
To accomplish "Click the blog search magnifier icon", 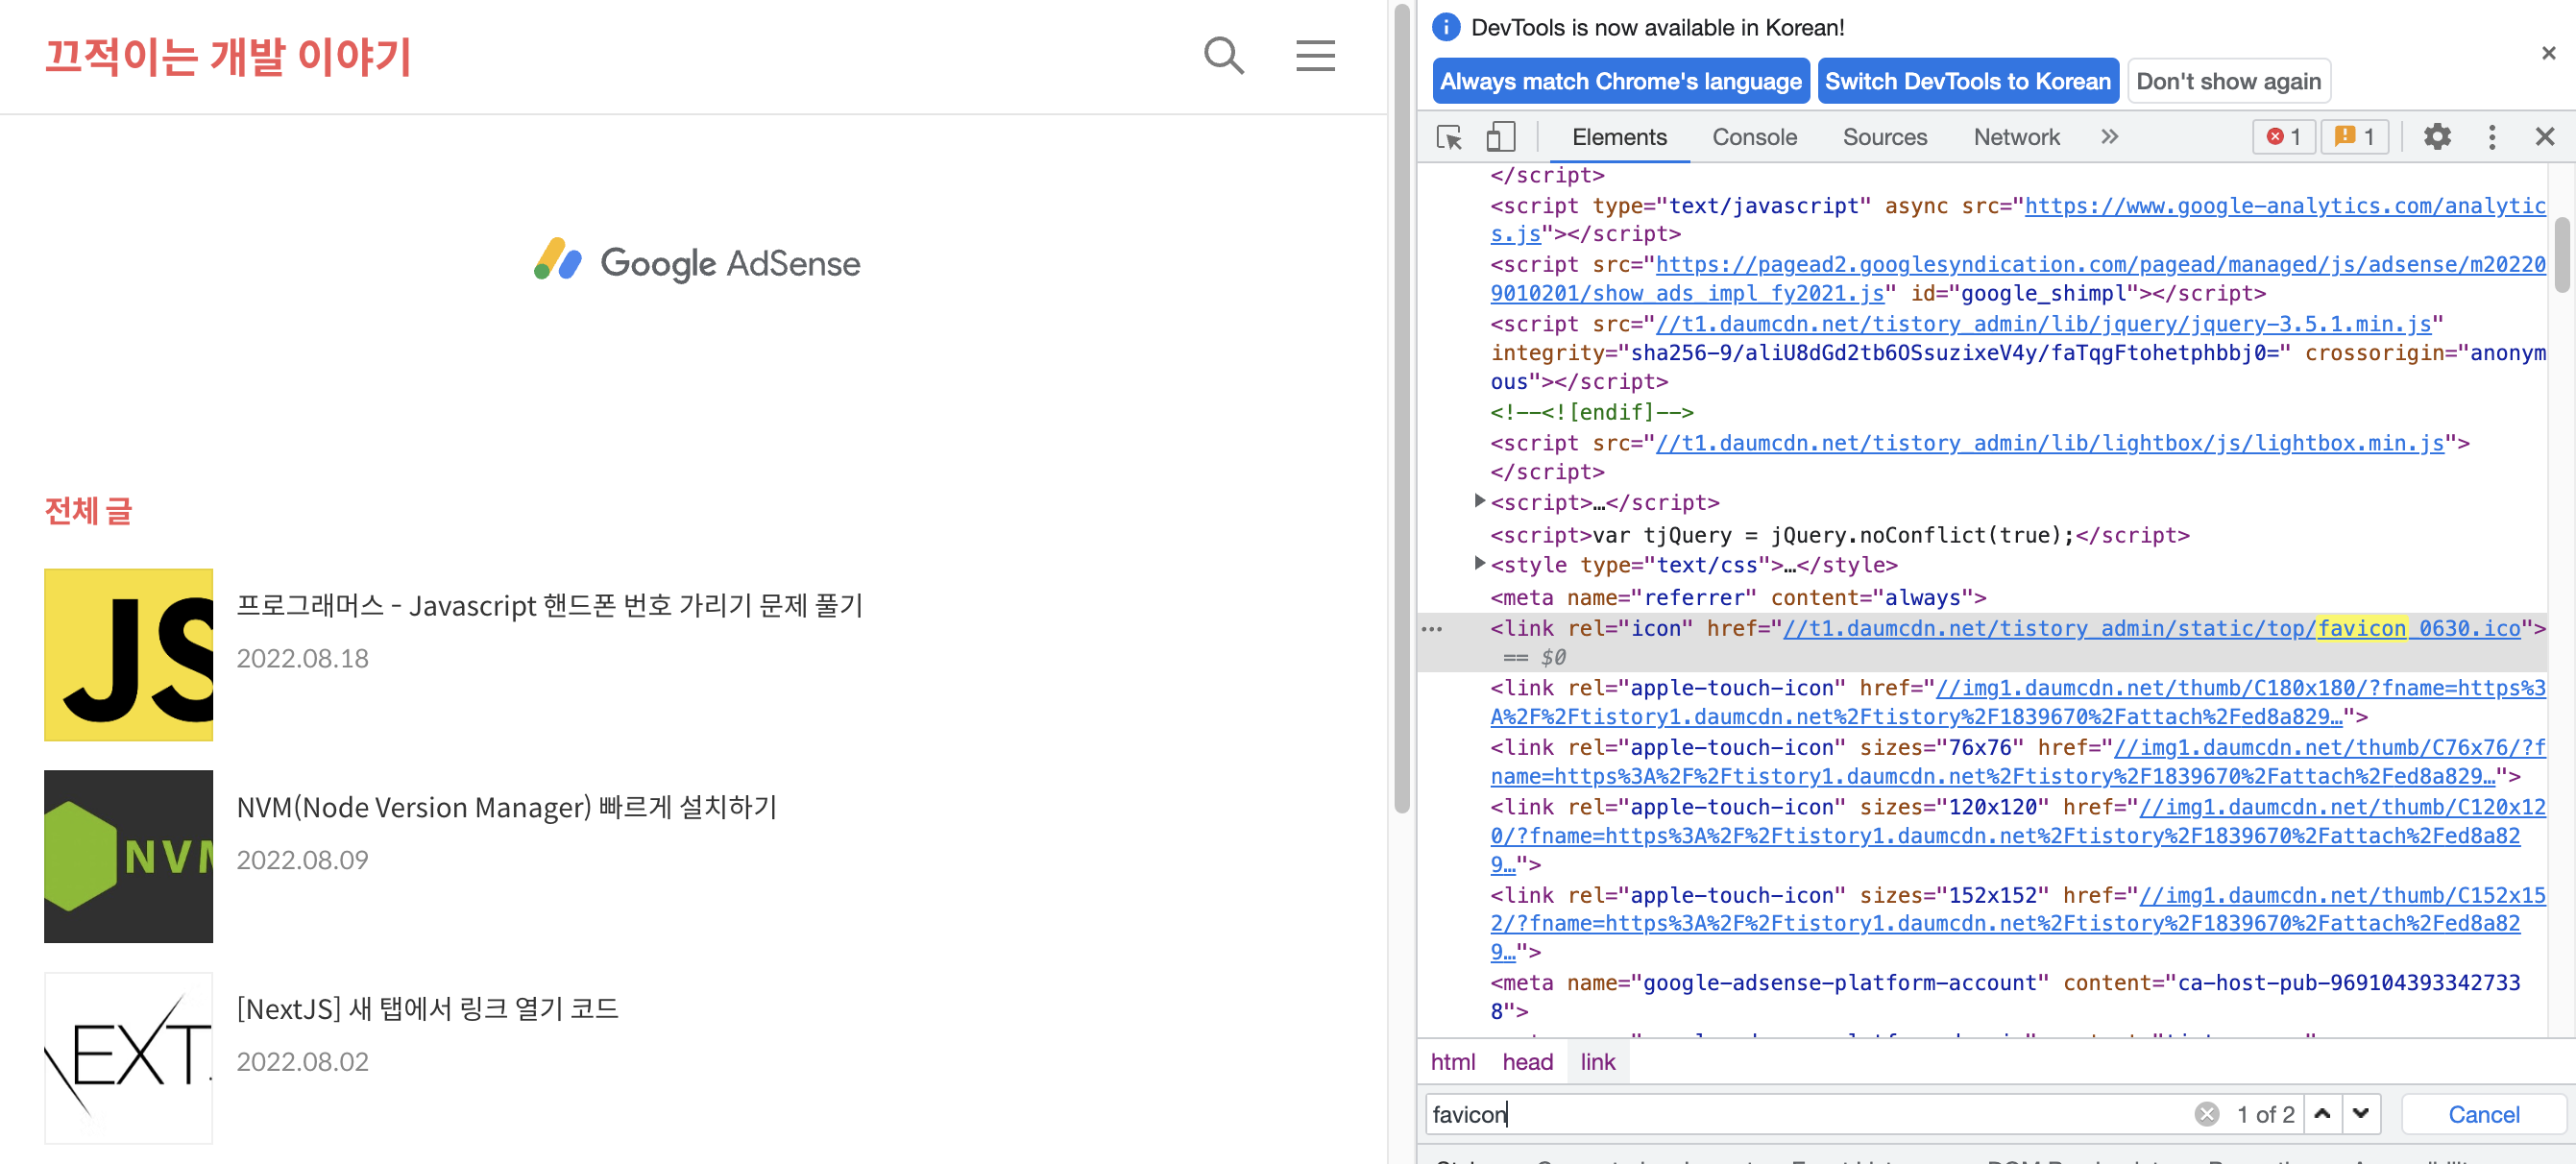I will point(1223,56).
